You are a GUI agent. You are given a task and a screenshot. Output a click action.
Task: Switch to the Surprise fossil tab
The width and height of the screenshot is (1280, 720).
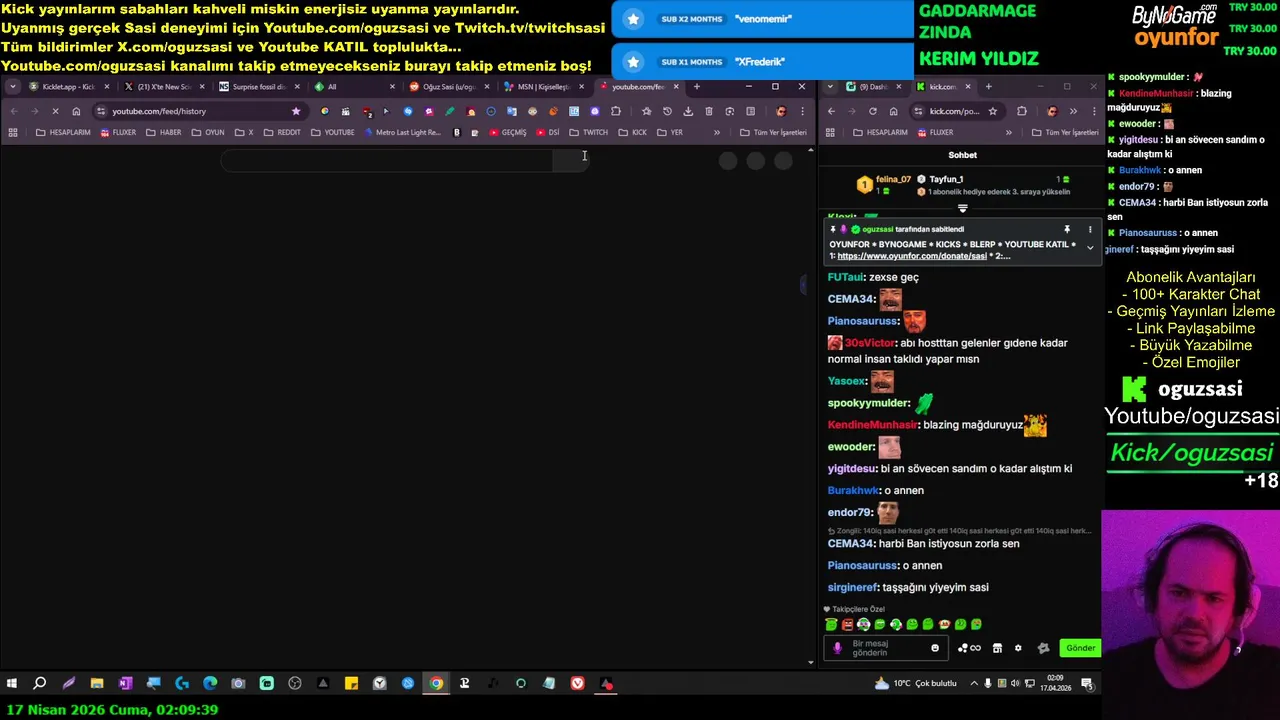tap(259, 87)
